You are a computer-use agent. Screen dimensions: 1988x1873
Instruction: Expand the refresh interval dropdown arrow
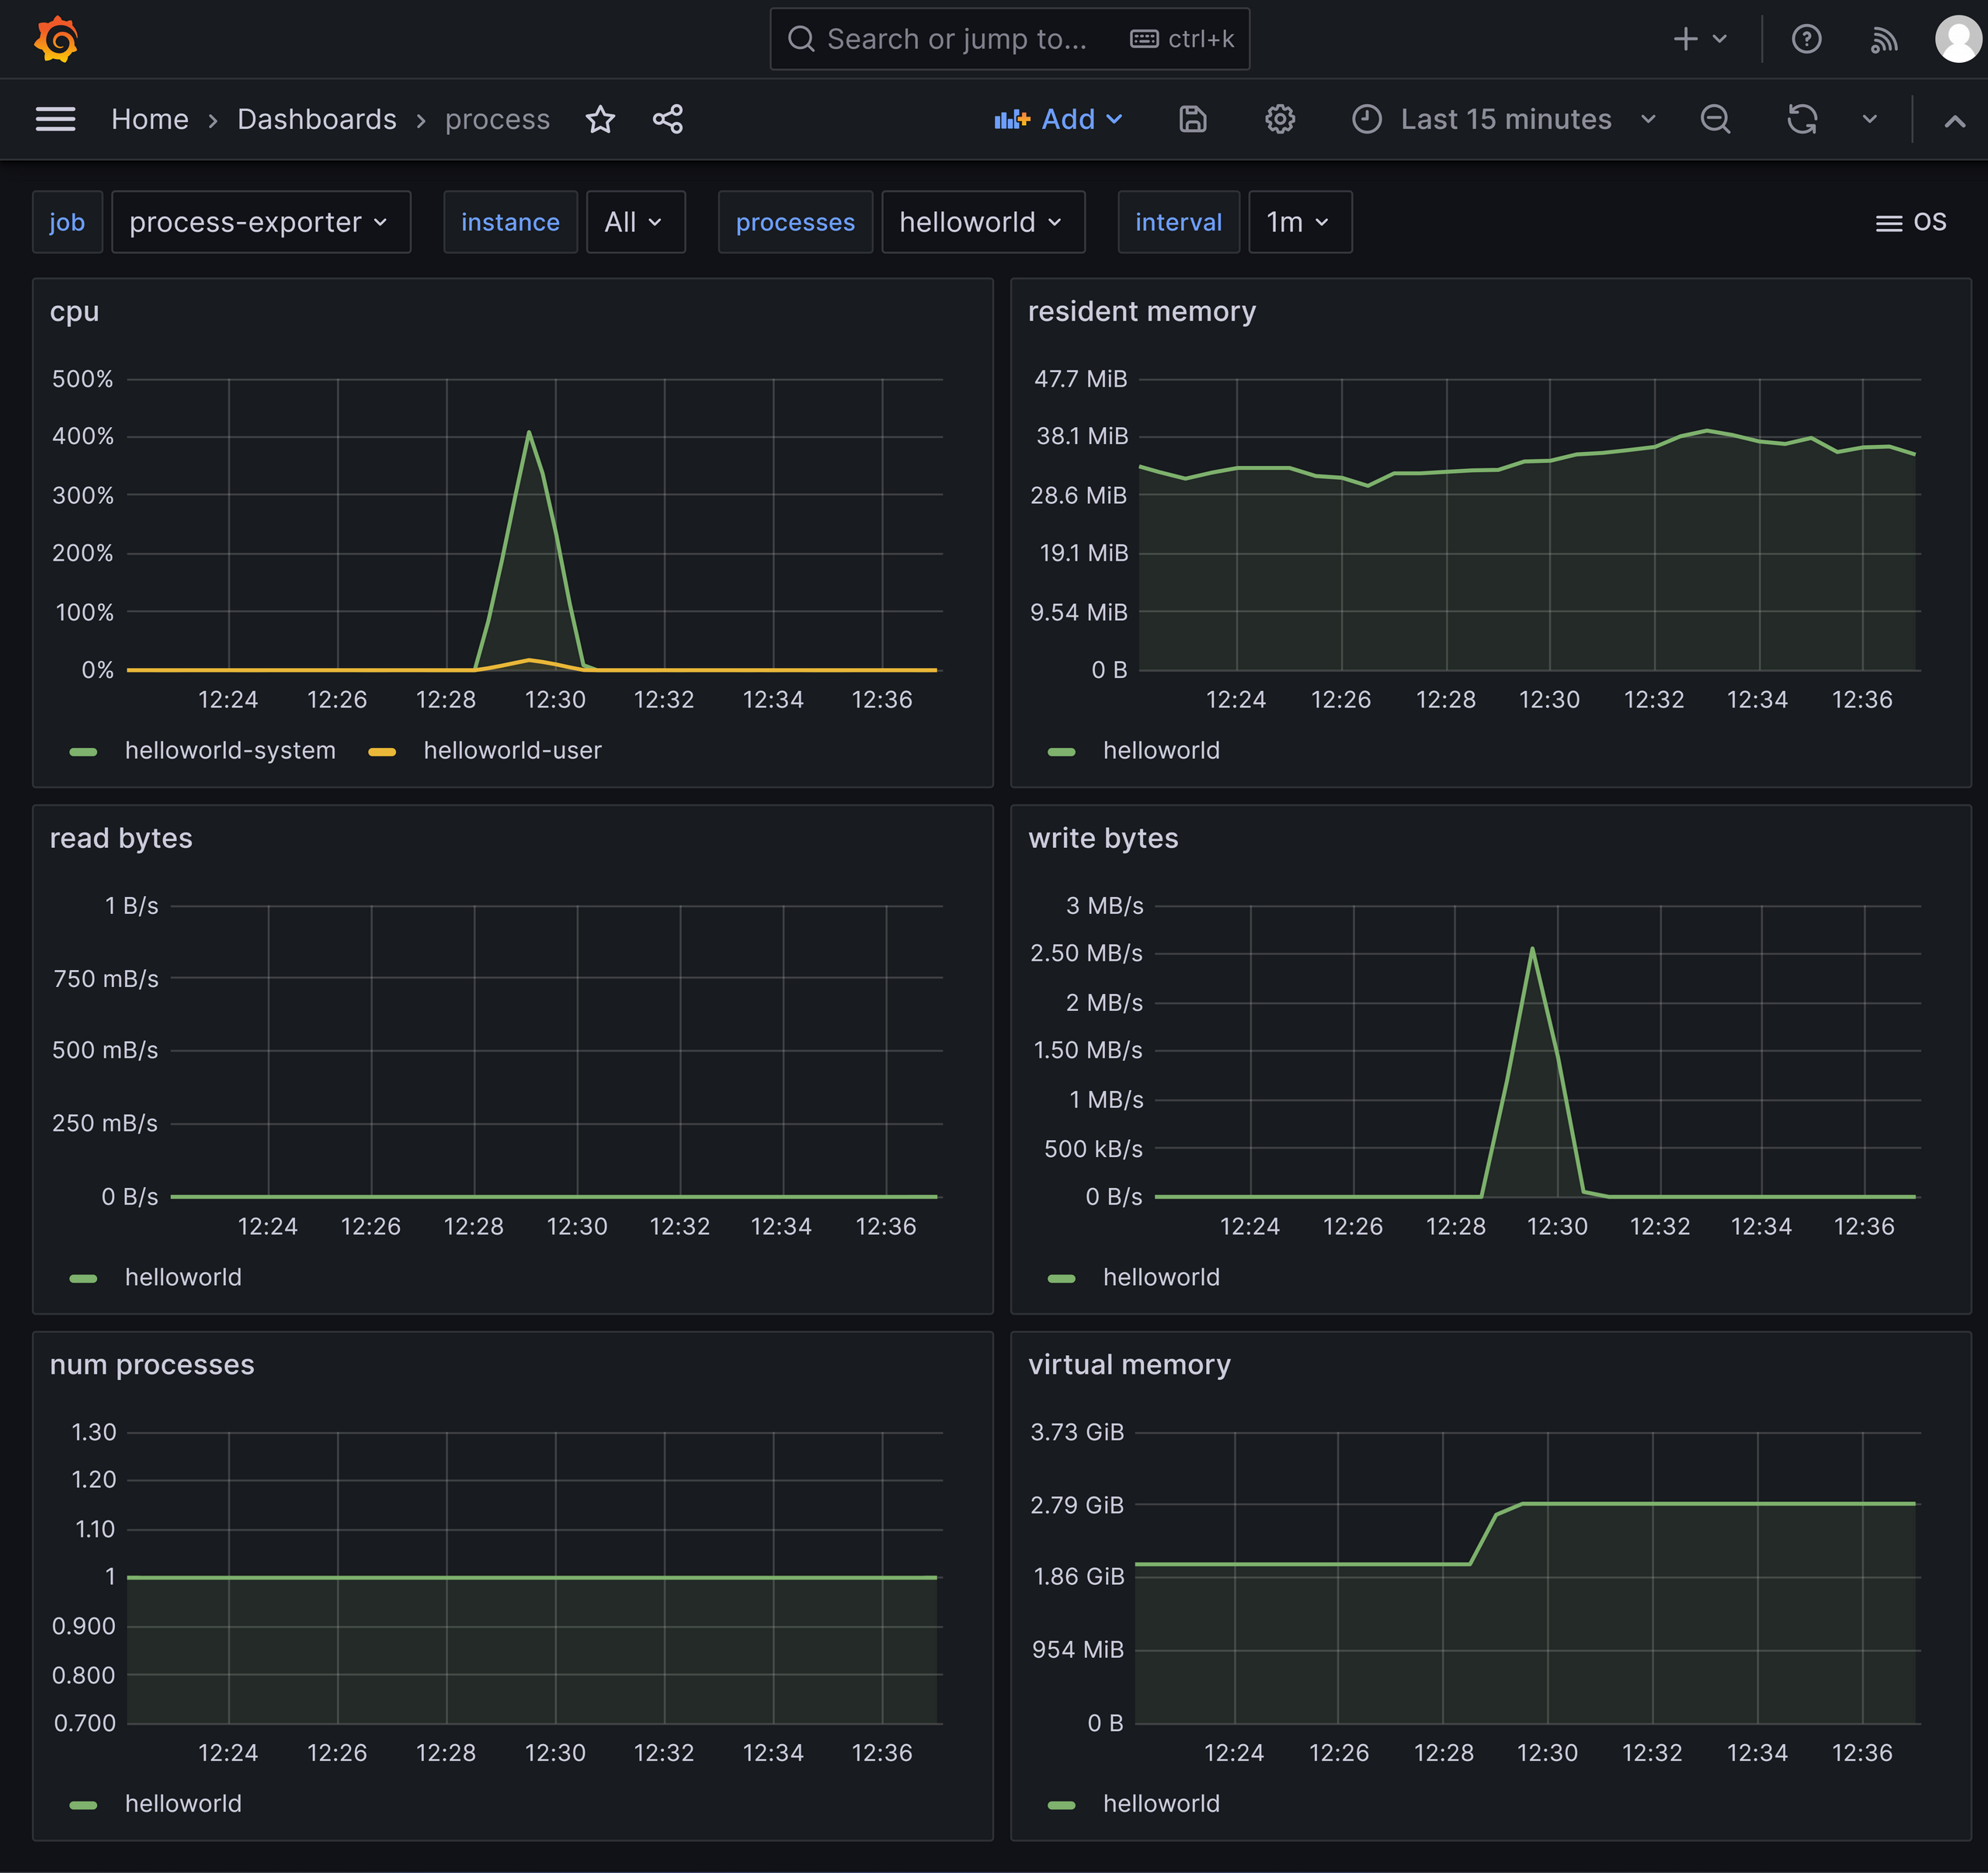pyautogui.click(x=1870, y=119)
